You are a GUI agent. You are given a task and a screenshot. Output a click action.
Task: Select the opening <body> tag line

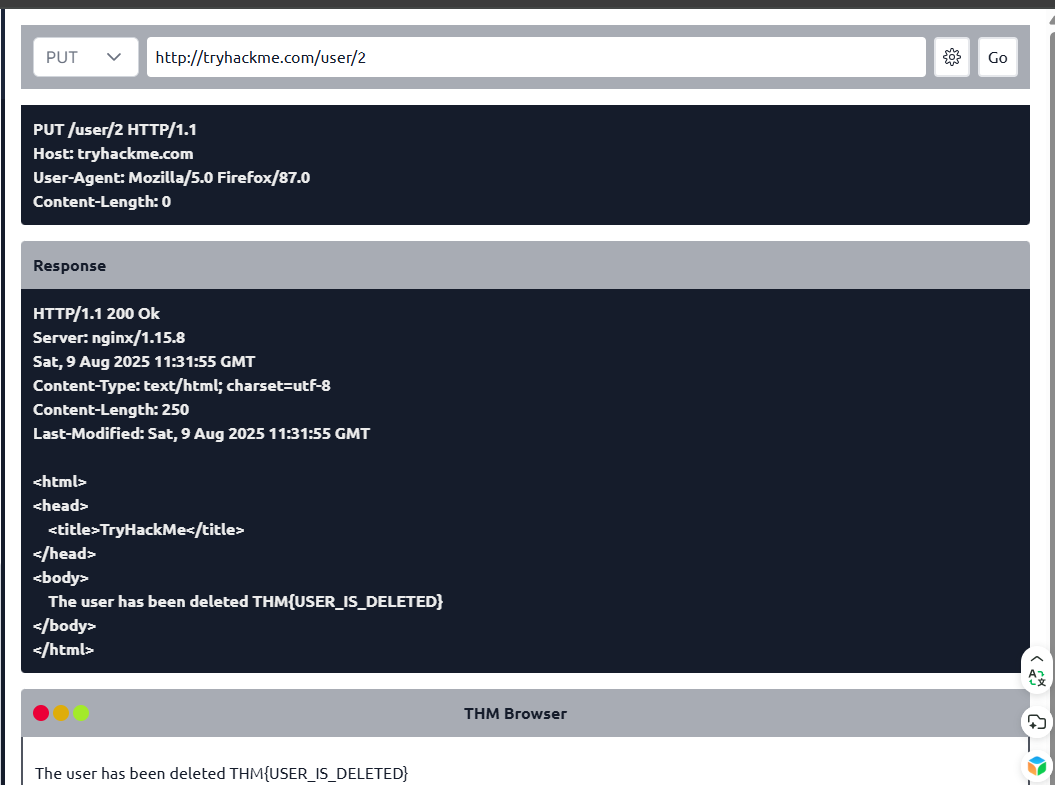(61, 578)
